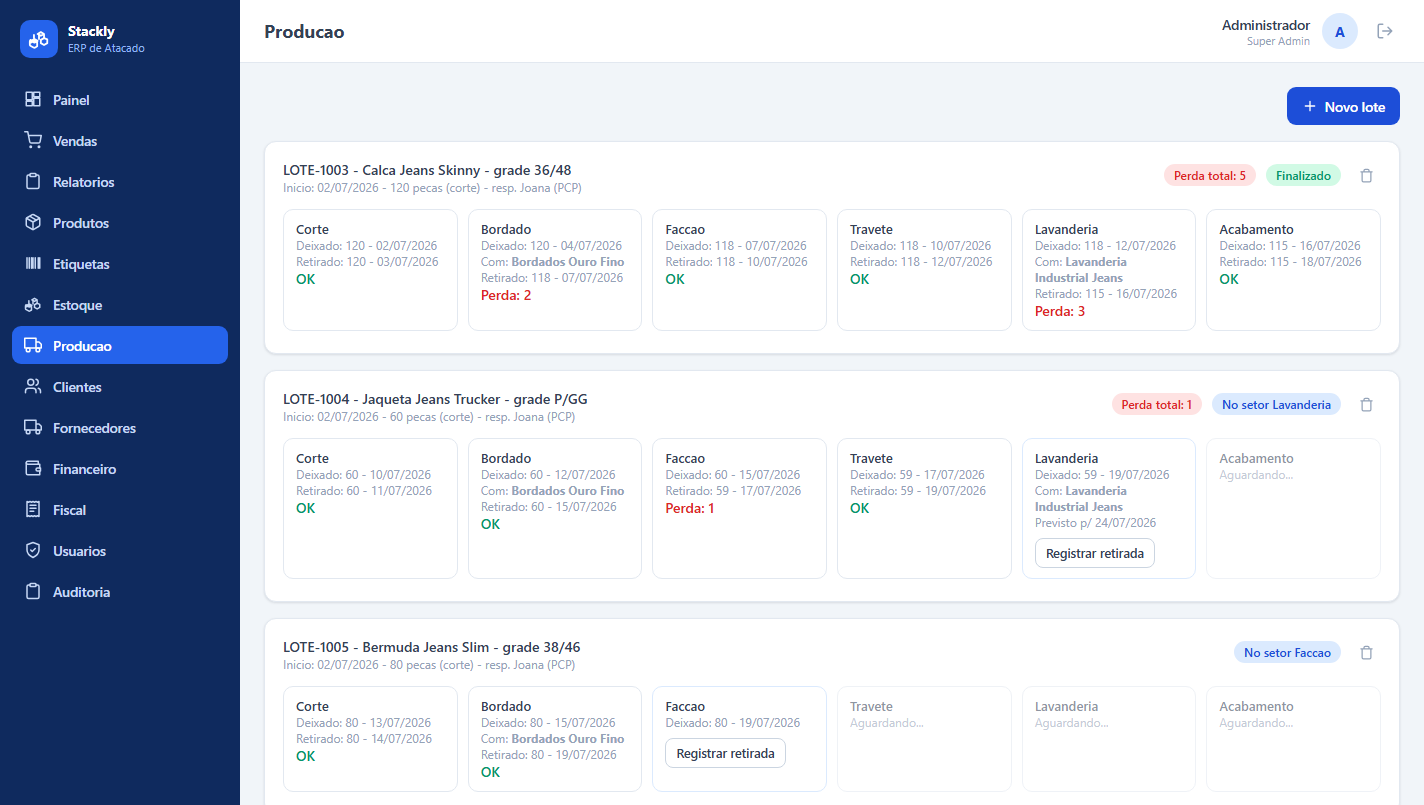Click 'Perda: 3' in LOTE-1003 Lavanderia

[1060, 311]
